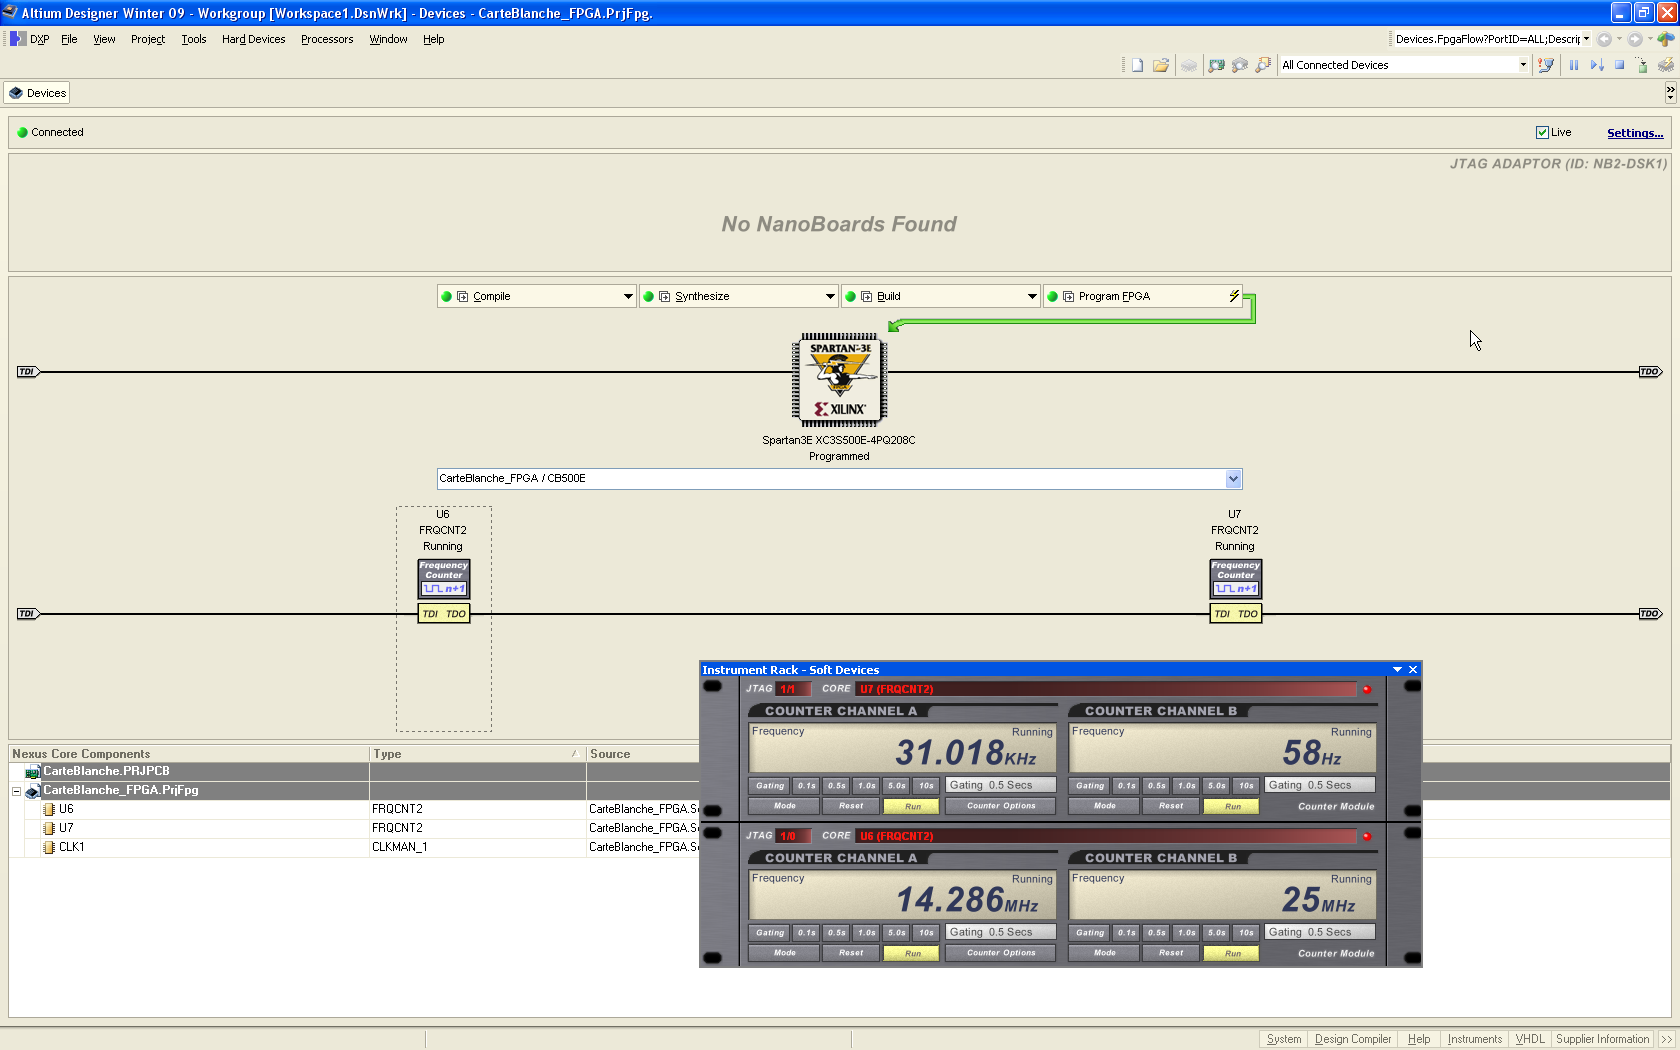Click the search document toolbar icon
Screen dimensions: 1680x1050
click(1263, 65)
